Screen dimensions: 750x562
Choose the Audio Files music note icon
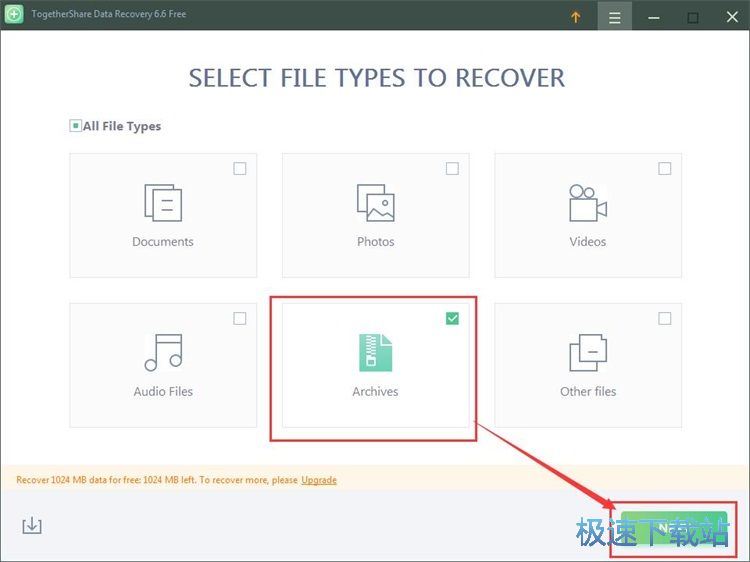tap(163, 353)
